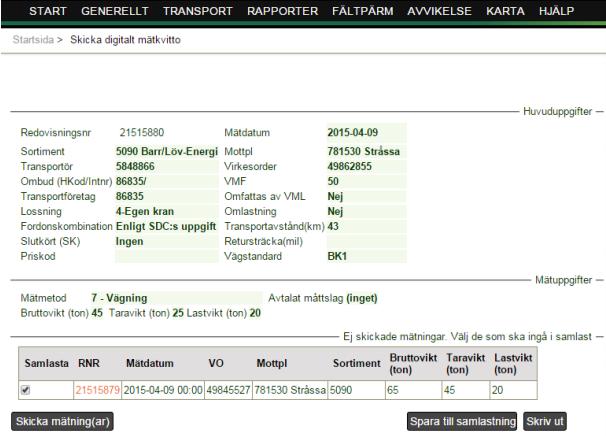This screenshot has height=436, width=606.
Task: Click the Omlastning value Nej
Action: (366, 211)
